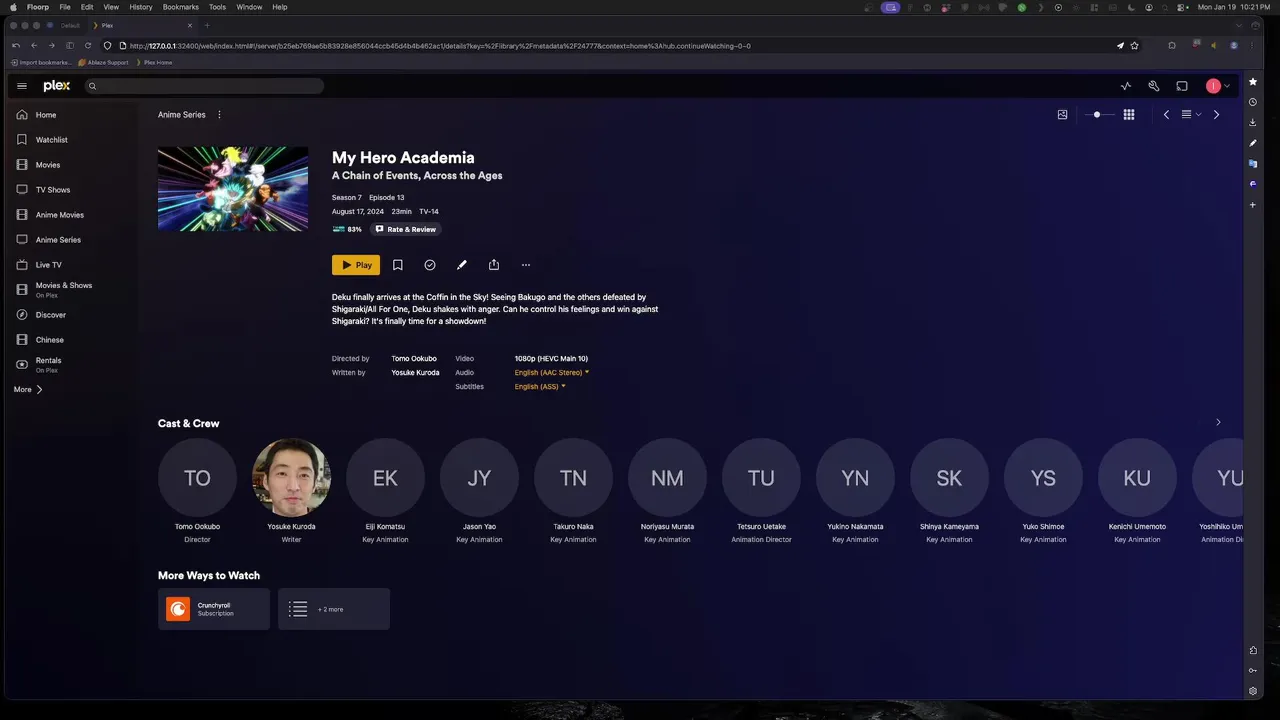The image size is (1280, 720).
Task: Add a Floorp sidebar panel plus
Action: coord(1253,205)
